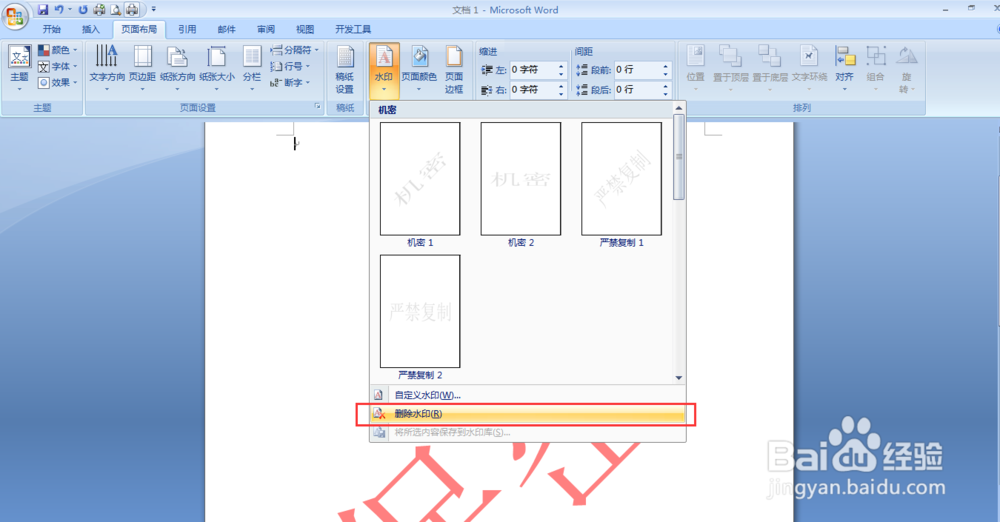
Task: Open the 分隔符 breaks dropdown
Action: pos(294,50)
